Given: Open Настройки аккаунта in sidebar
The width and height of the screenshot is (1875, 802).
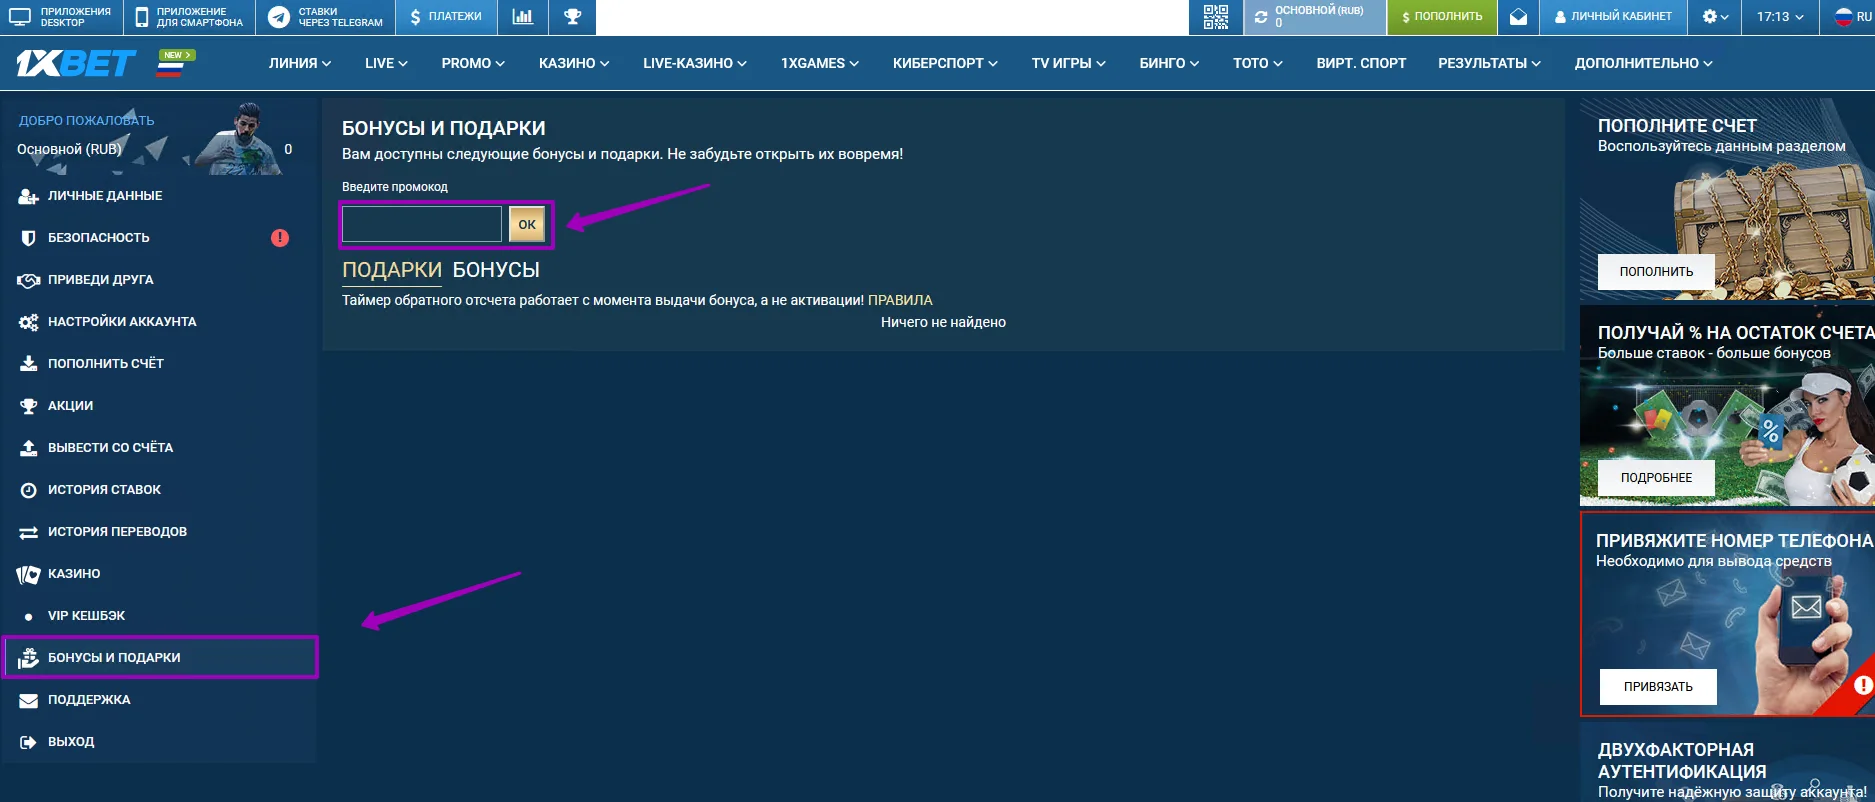Looking at the screenshot, I should click(x=159, y=322).
